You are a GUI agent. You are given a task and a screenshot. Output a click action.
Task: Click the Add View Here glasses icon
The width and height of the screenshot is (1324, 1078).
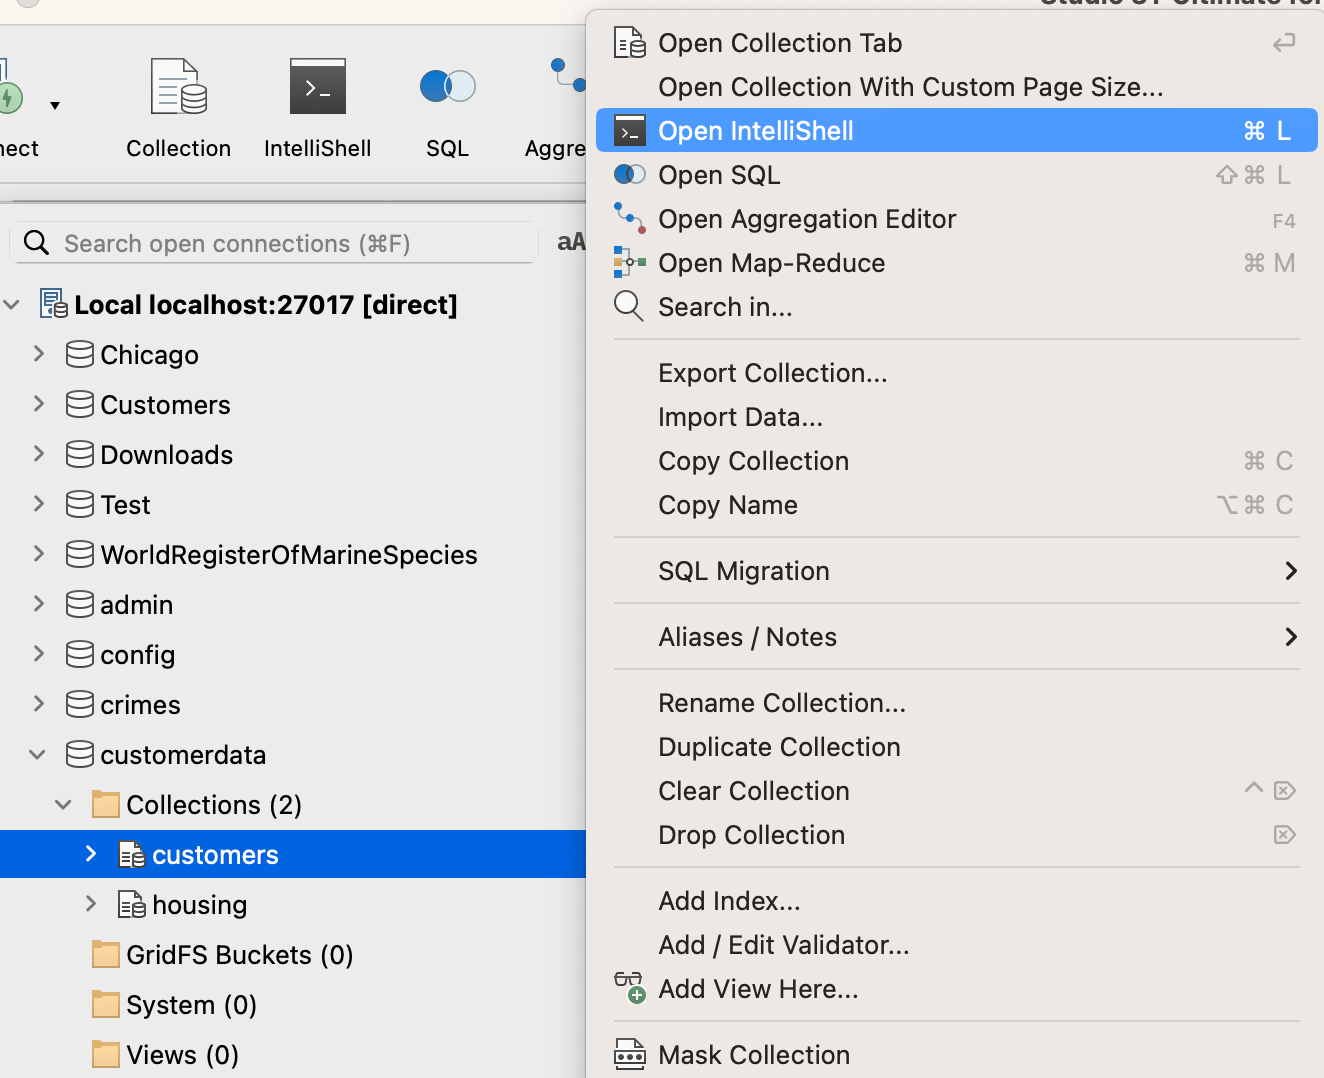point(630,988)
